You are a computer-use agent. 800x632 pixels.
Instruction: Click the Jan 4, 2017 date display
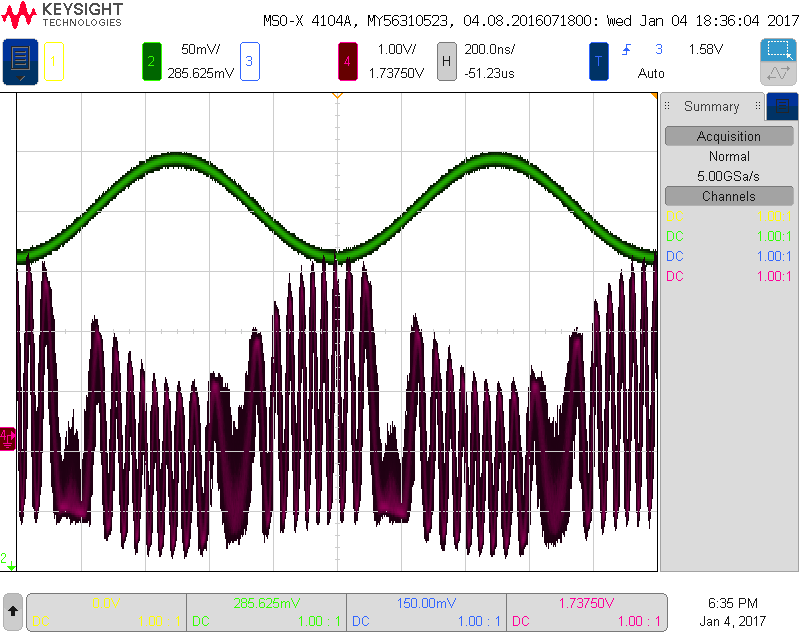tap(733, 621)
